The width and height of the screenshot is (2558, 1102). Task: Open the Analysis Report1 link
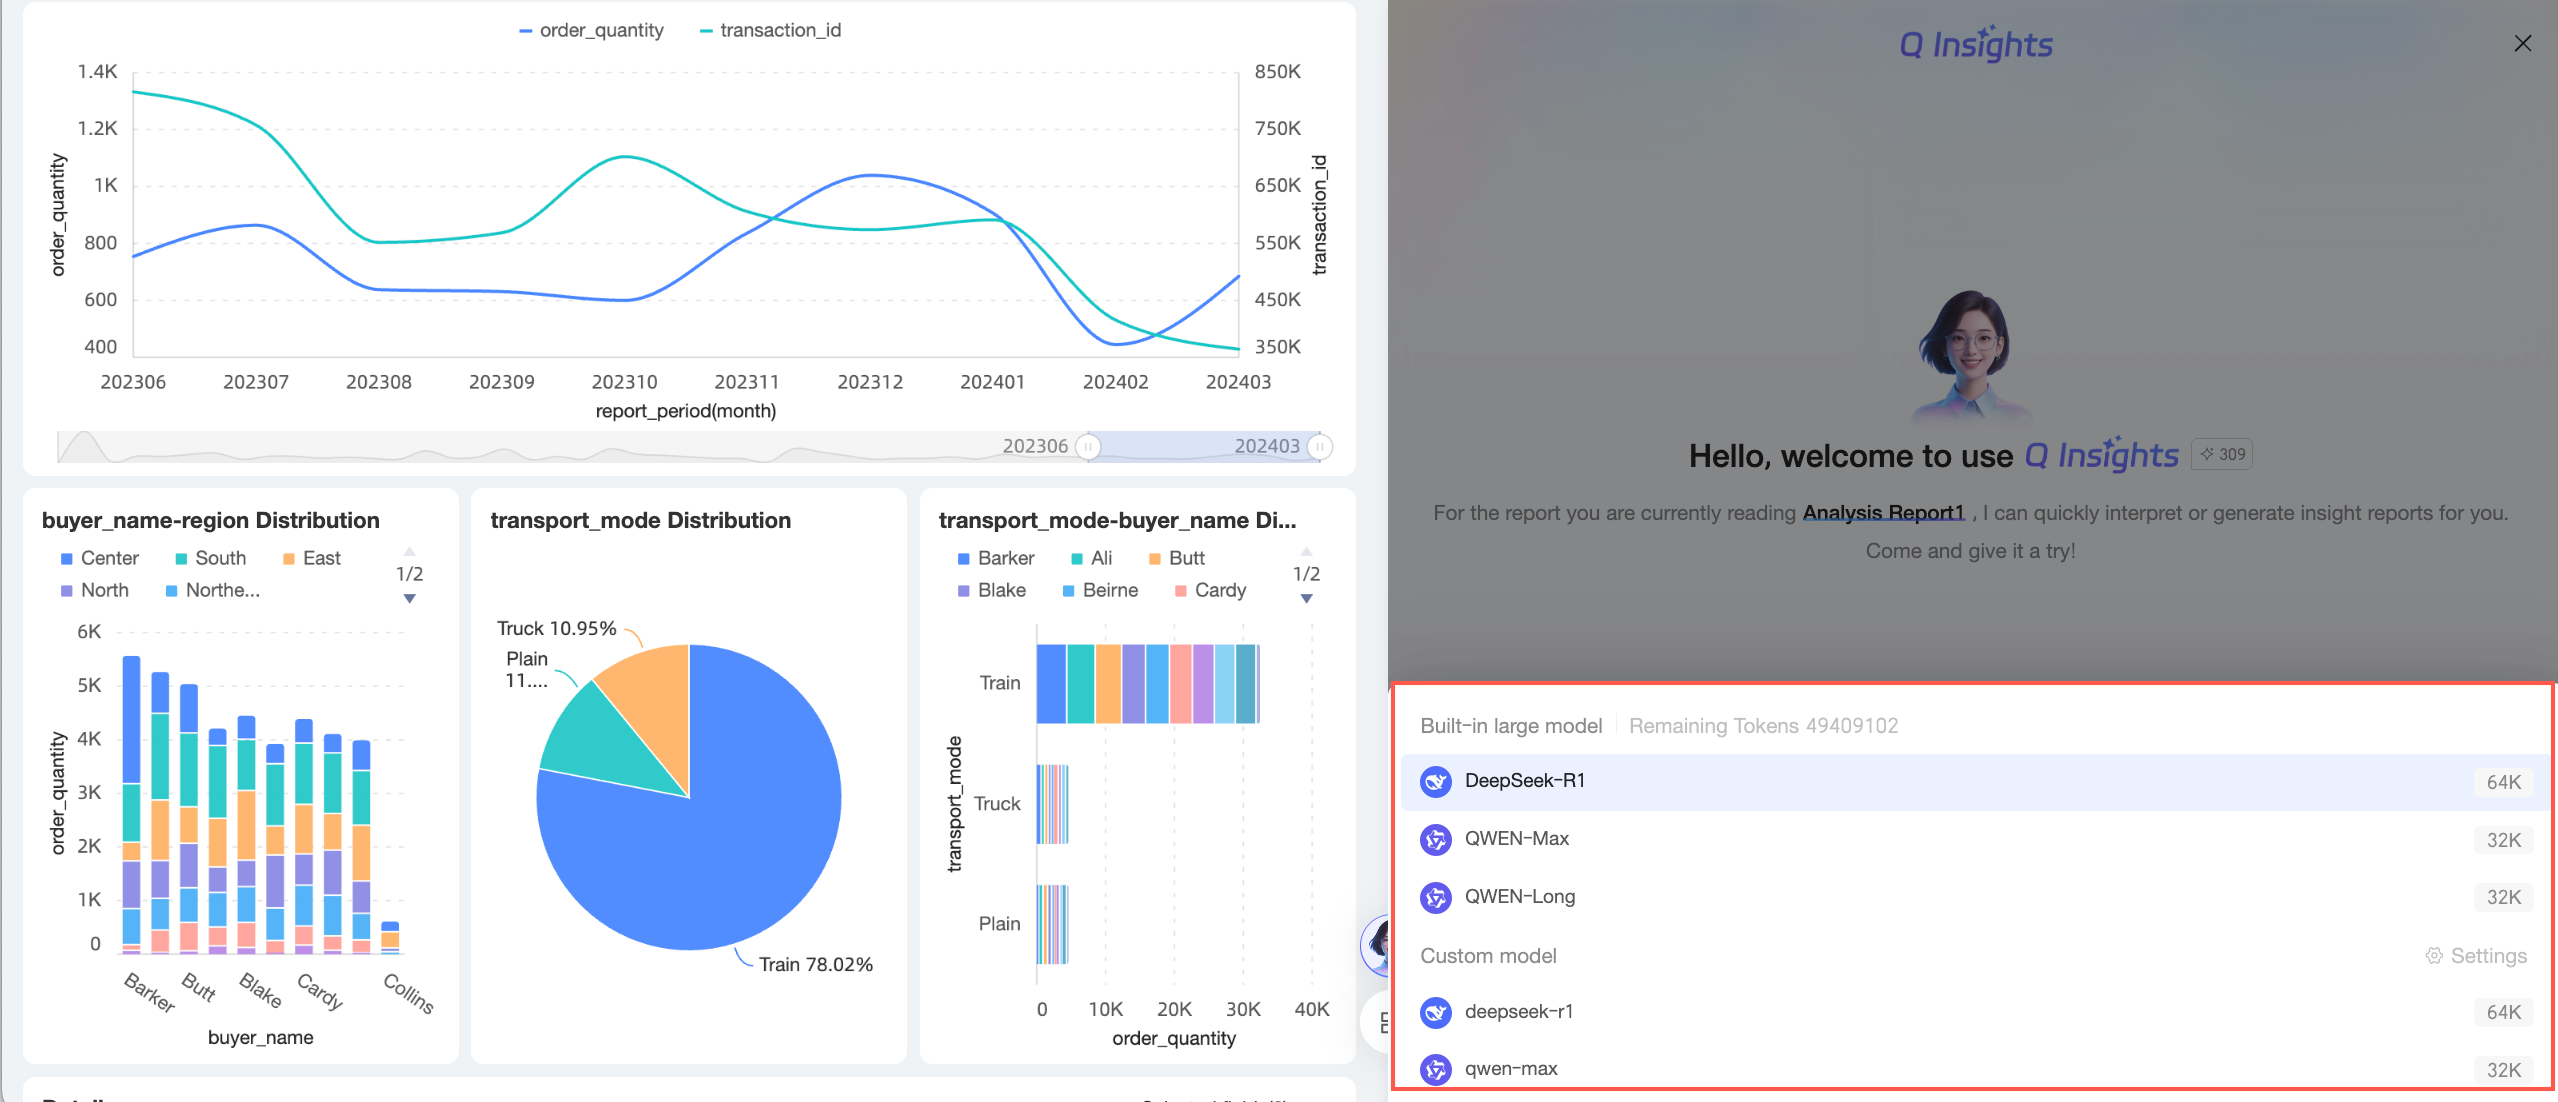click(1883, 513)
